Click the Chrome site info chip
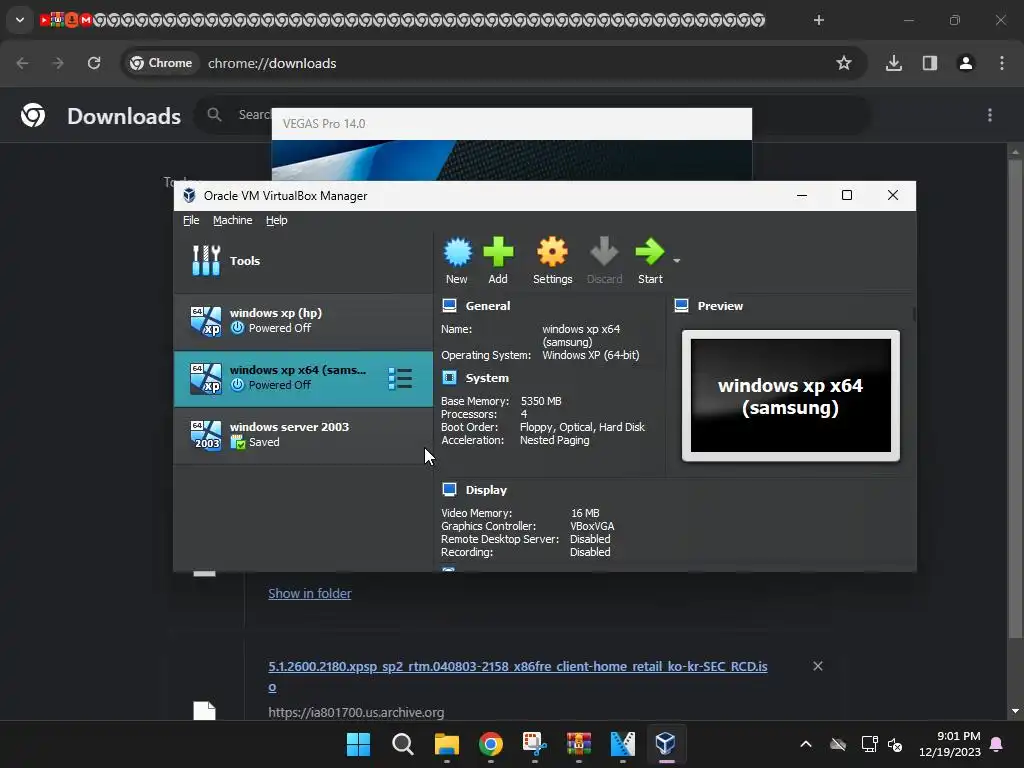 (x=161, y=63)
